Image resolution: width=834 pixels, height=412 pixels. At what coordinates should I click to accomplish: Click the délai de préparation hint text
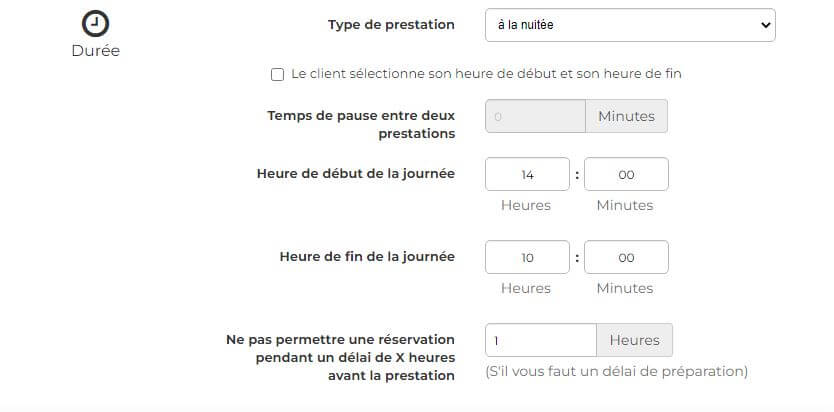point(616,371)
